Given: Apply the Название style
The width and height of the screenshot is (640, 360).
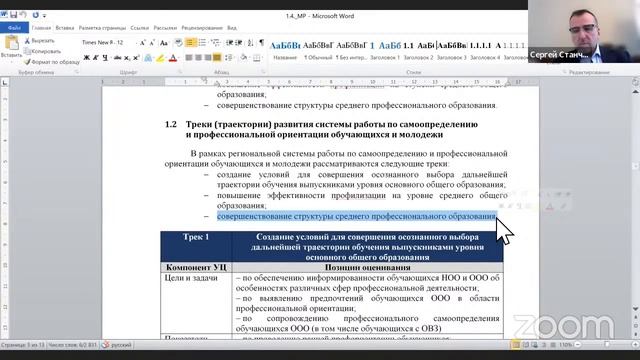Looking at the screenshot, I should (x=285, y=51).
